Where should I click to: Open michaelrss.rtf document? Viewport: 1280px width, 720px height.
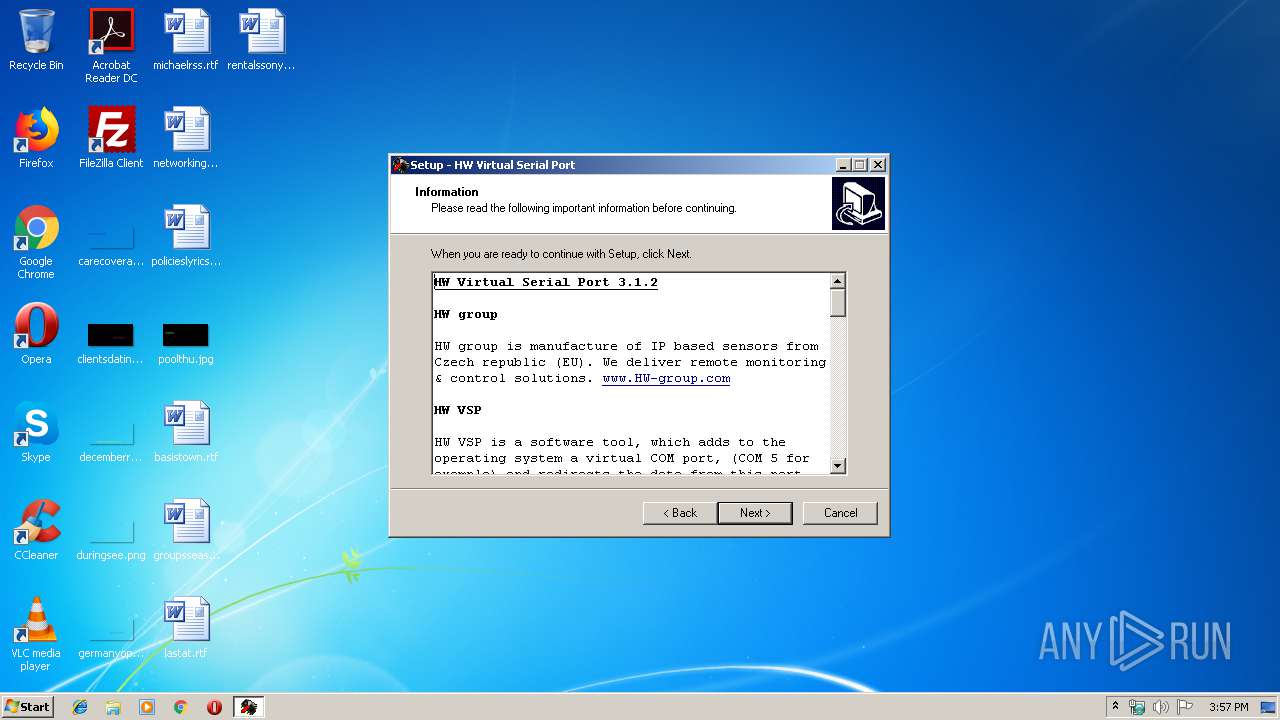pos(186,40)
